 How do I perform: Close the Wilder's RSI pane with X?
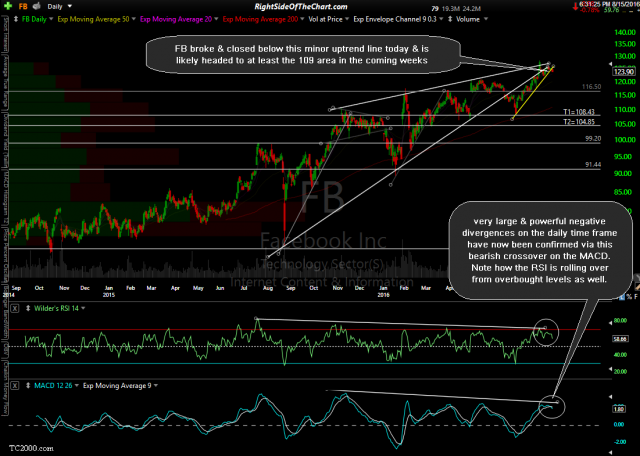point(15,309)
